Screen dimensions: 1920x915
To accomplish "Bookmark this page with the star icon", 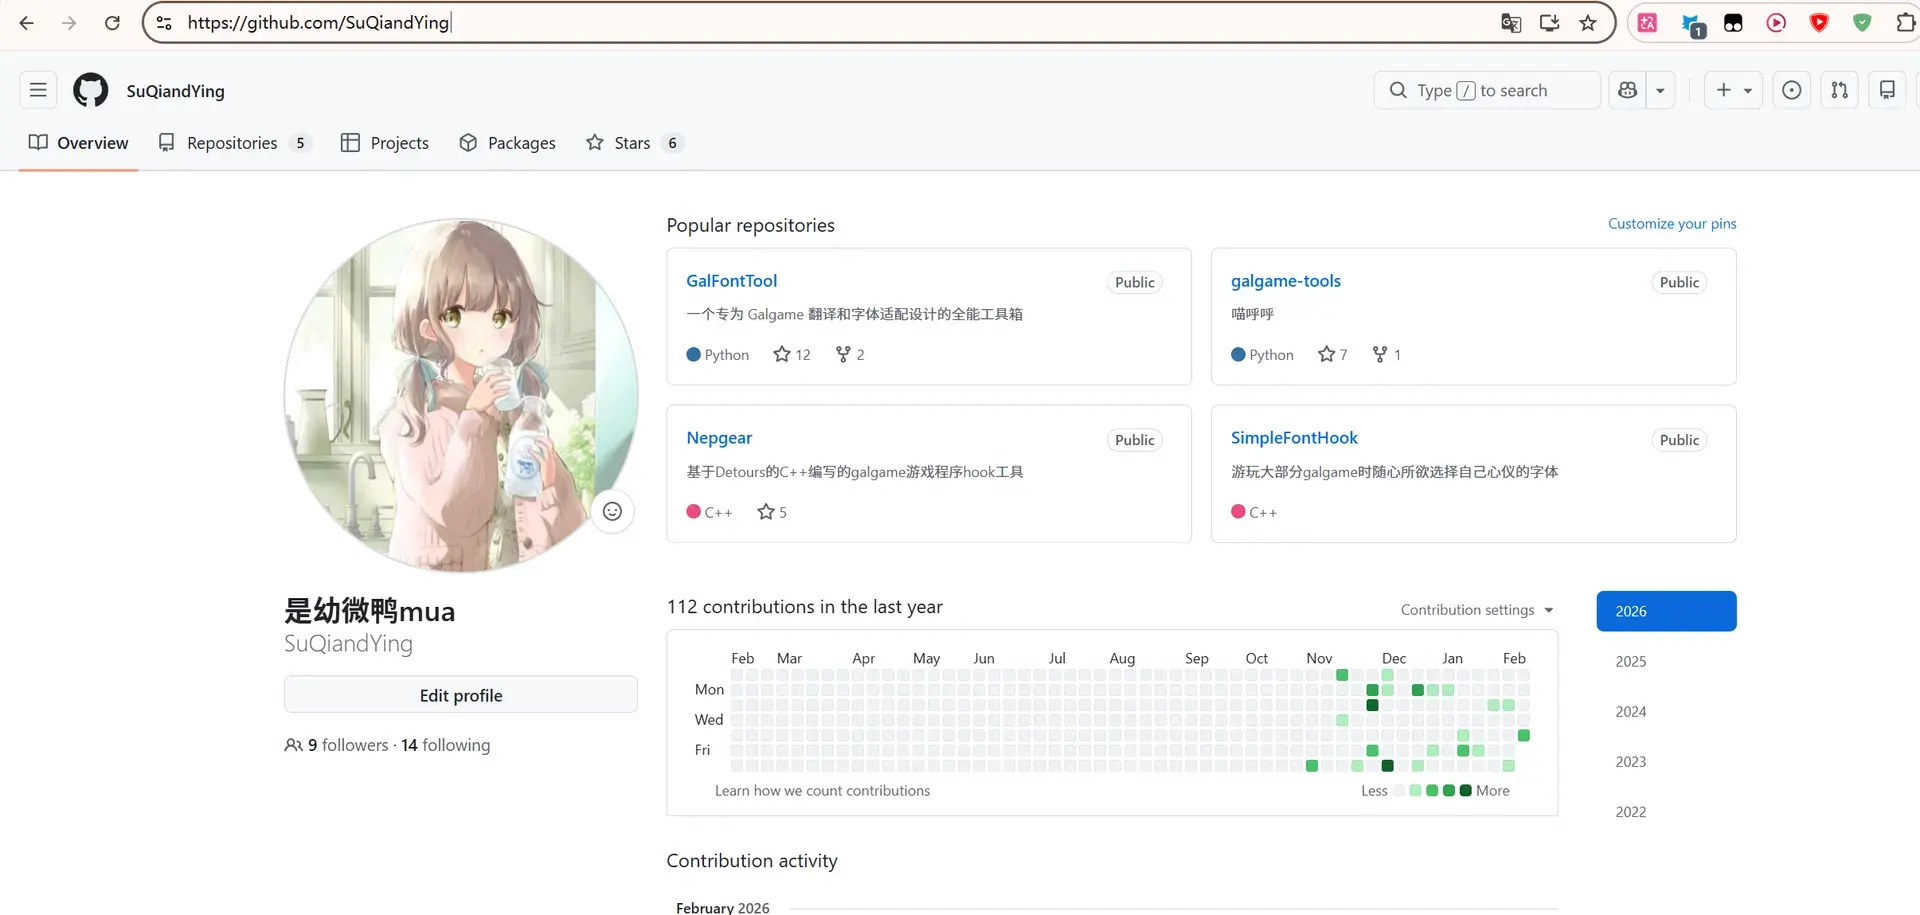I will point(1588,23).
